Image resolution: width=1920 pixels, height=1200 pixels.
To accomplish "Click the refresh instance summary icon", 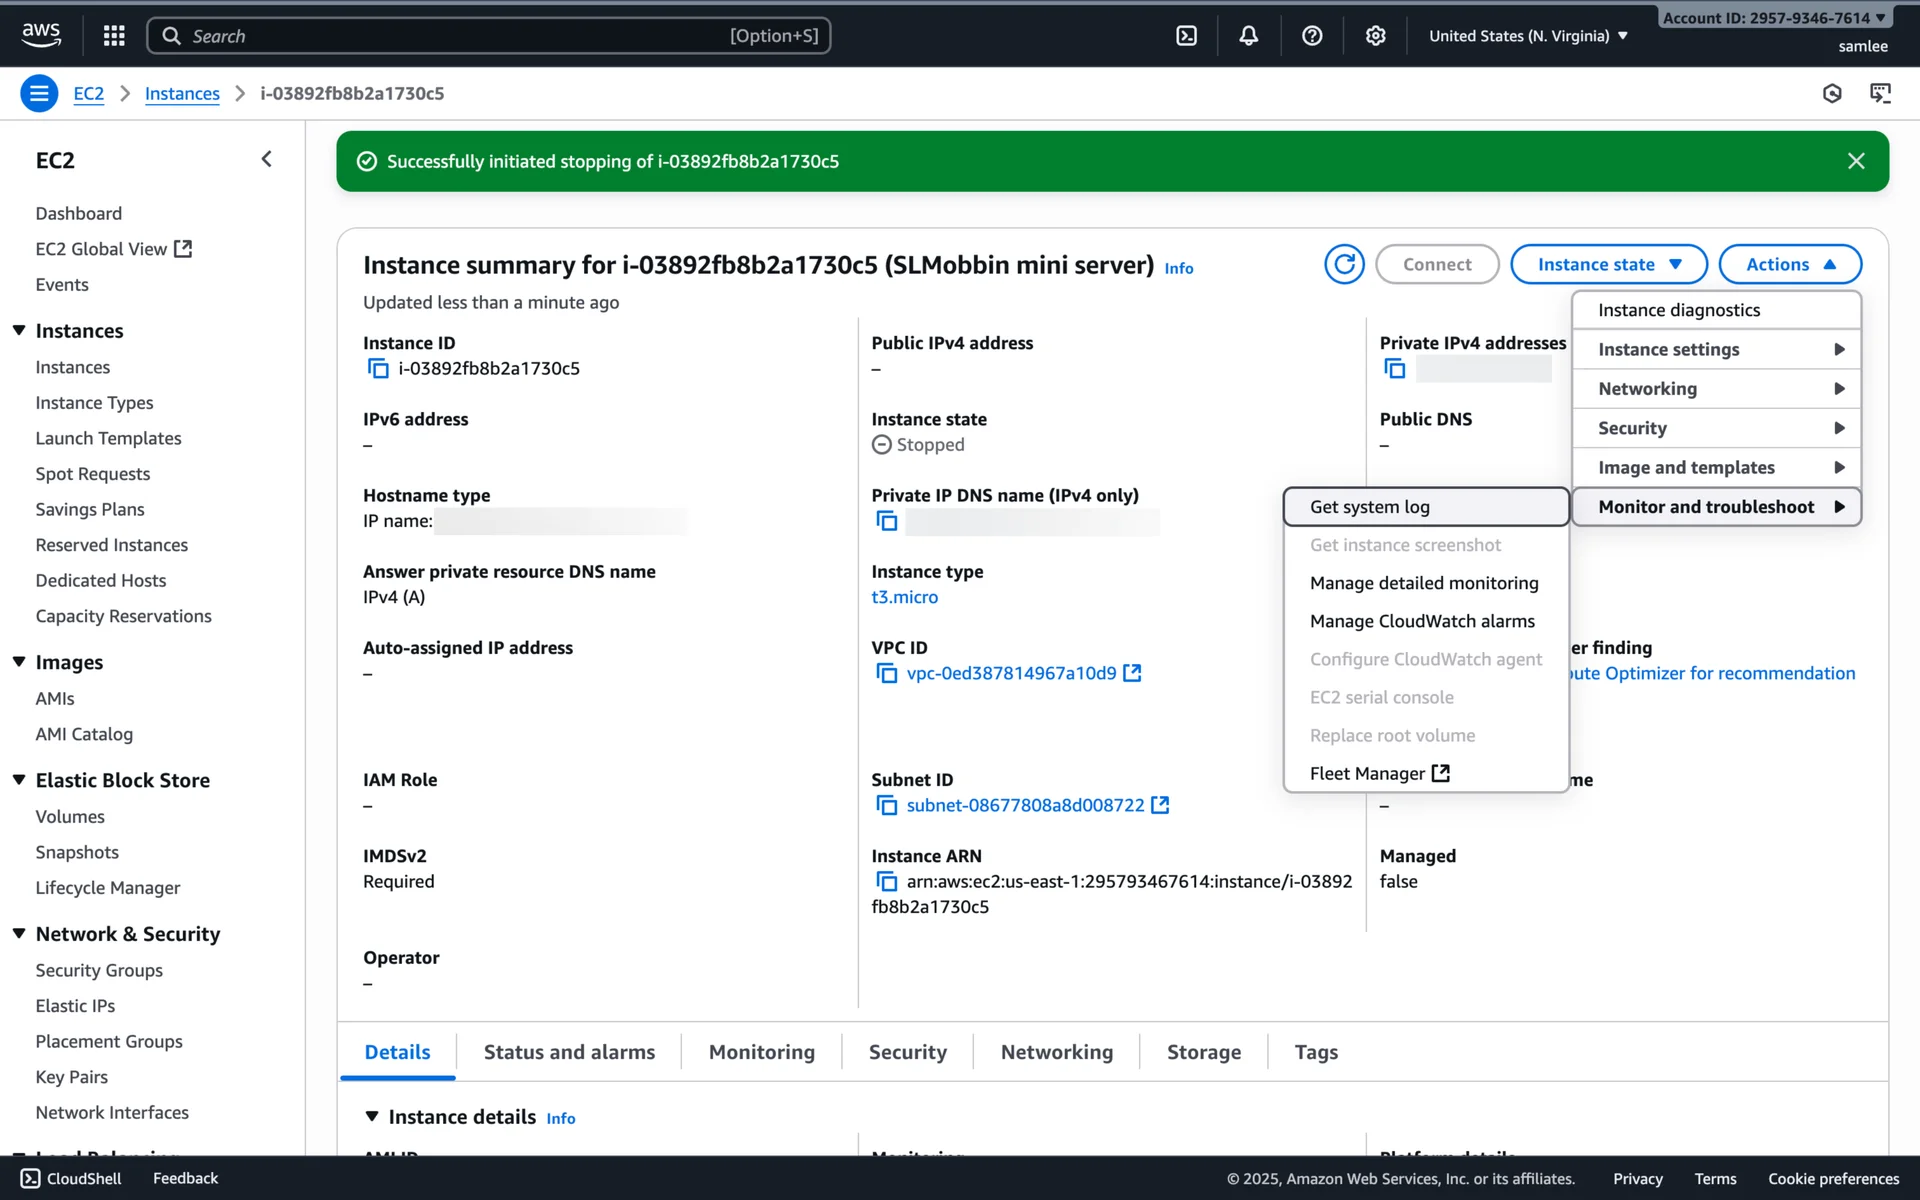I will [x=1344, y=264].
